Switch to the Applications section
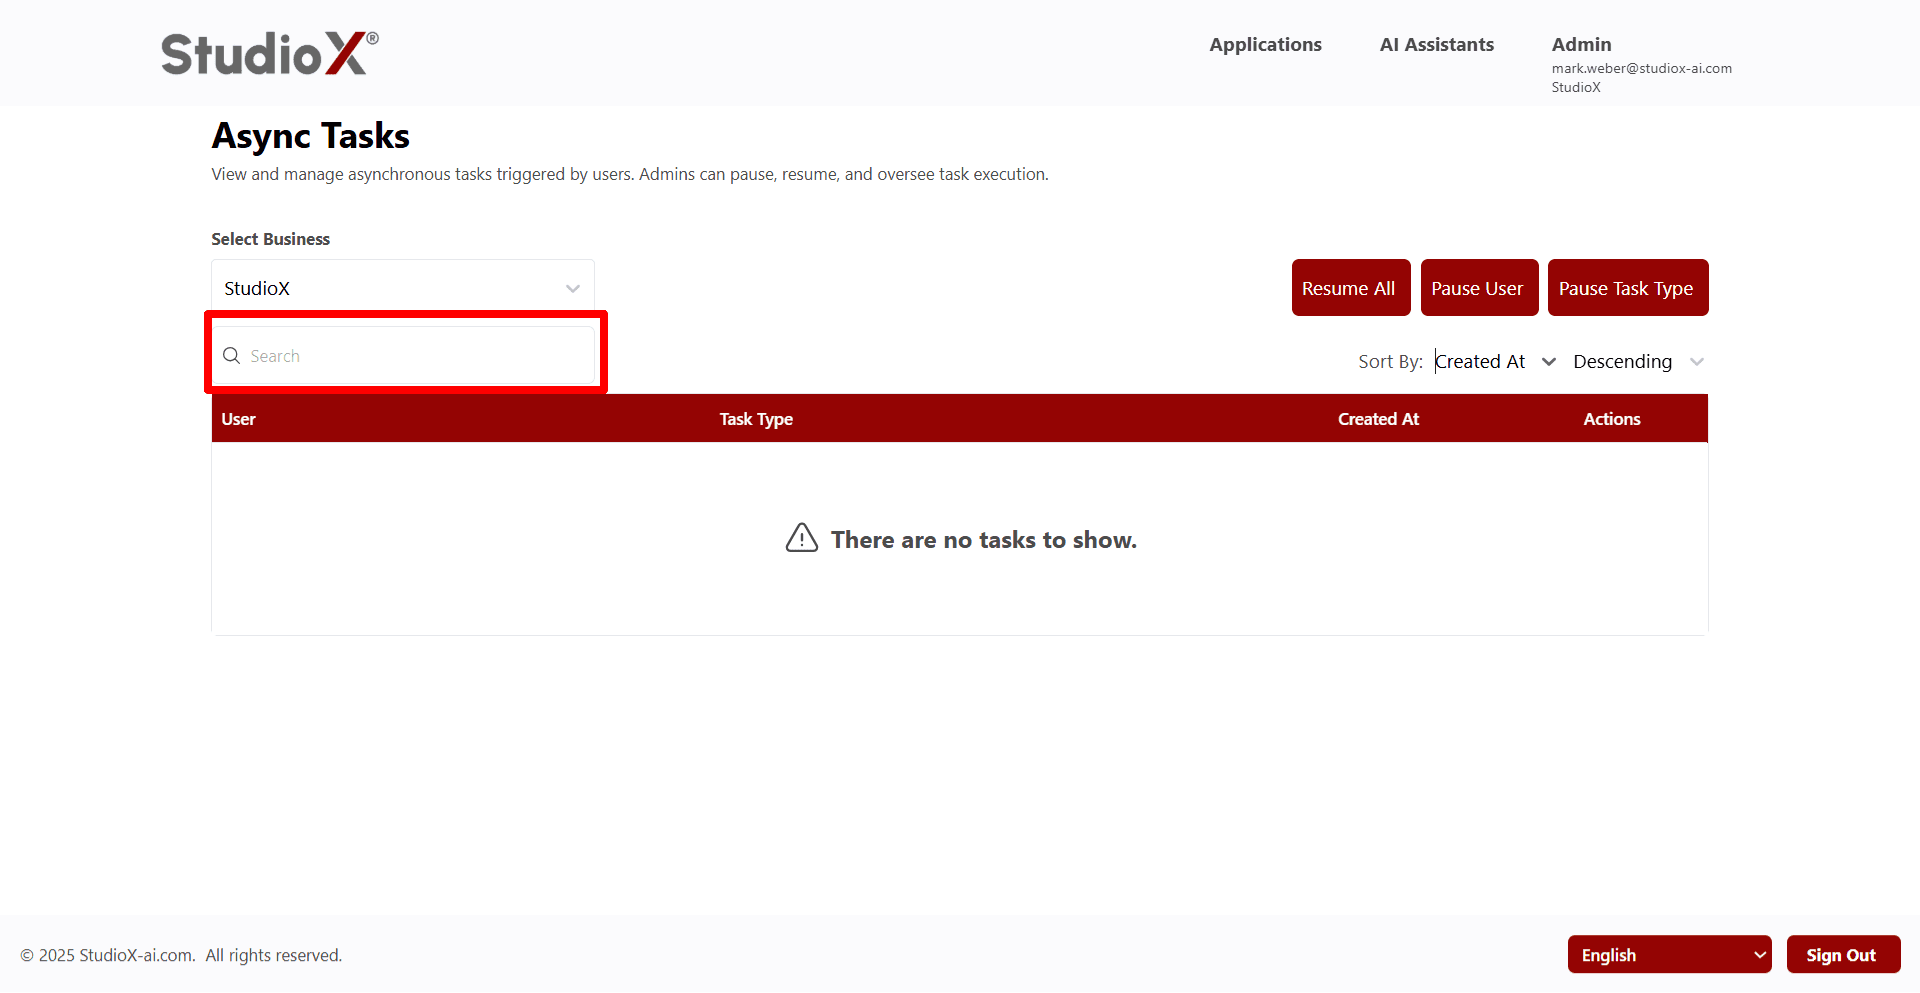 point(1265,44)
